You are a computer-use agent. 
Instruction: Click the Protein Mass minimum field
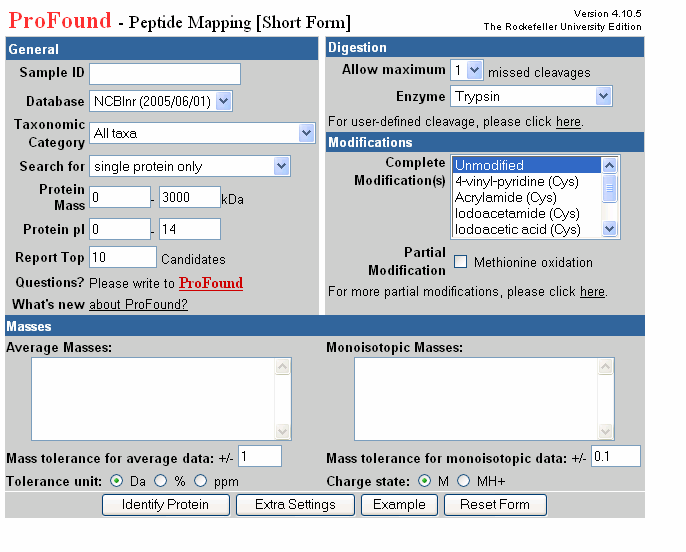120,197
